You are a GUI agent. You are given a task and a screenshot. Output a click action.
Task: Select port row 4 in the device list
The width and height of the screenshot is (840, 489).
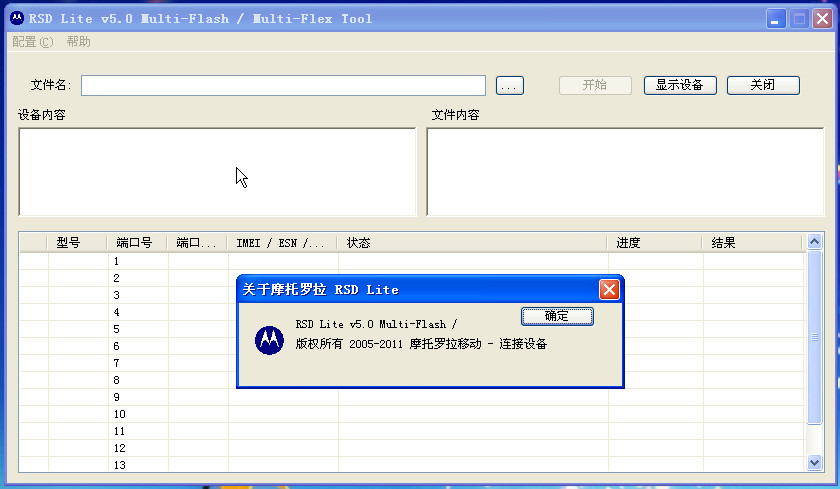pos(412,312)
